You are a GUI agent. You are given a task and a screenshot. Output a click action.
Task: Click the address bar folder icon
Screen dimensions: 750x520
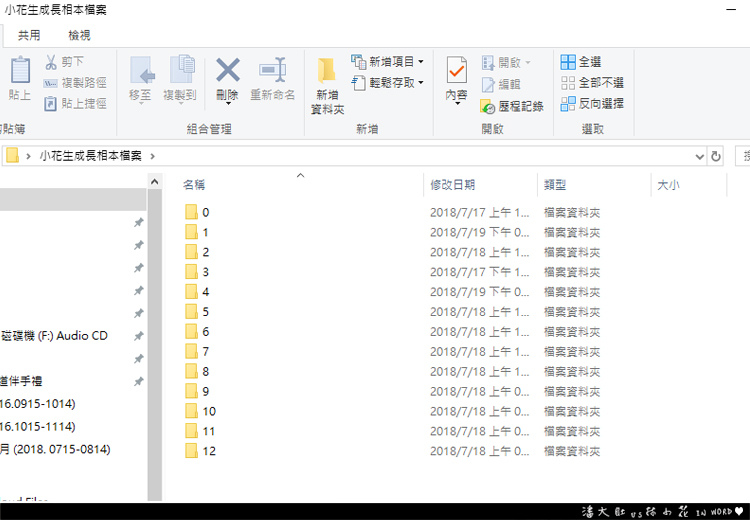point(12,155)
